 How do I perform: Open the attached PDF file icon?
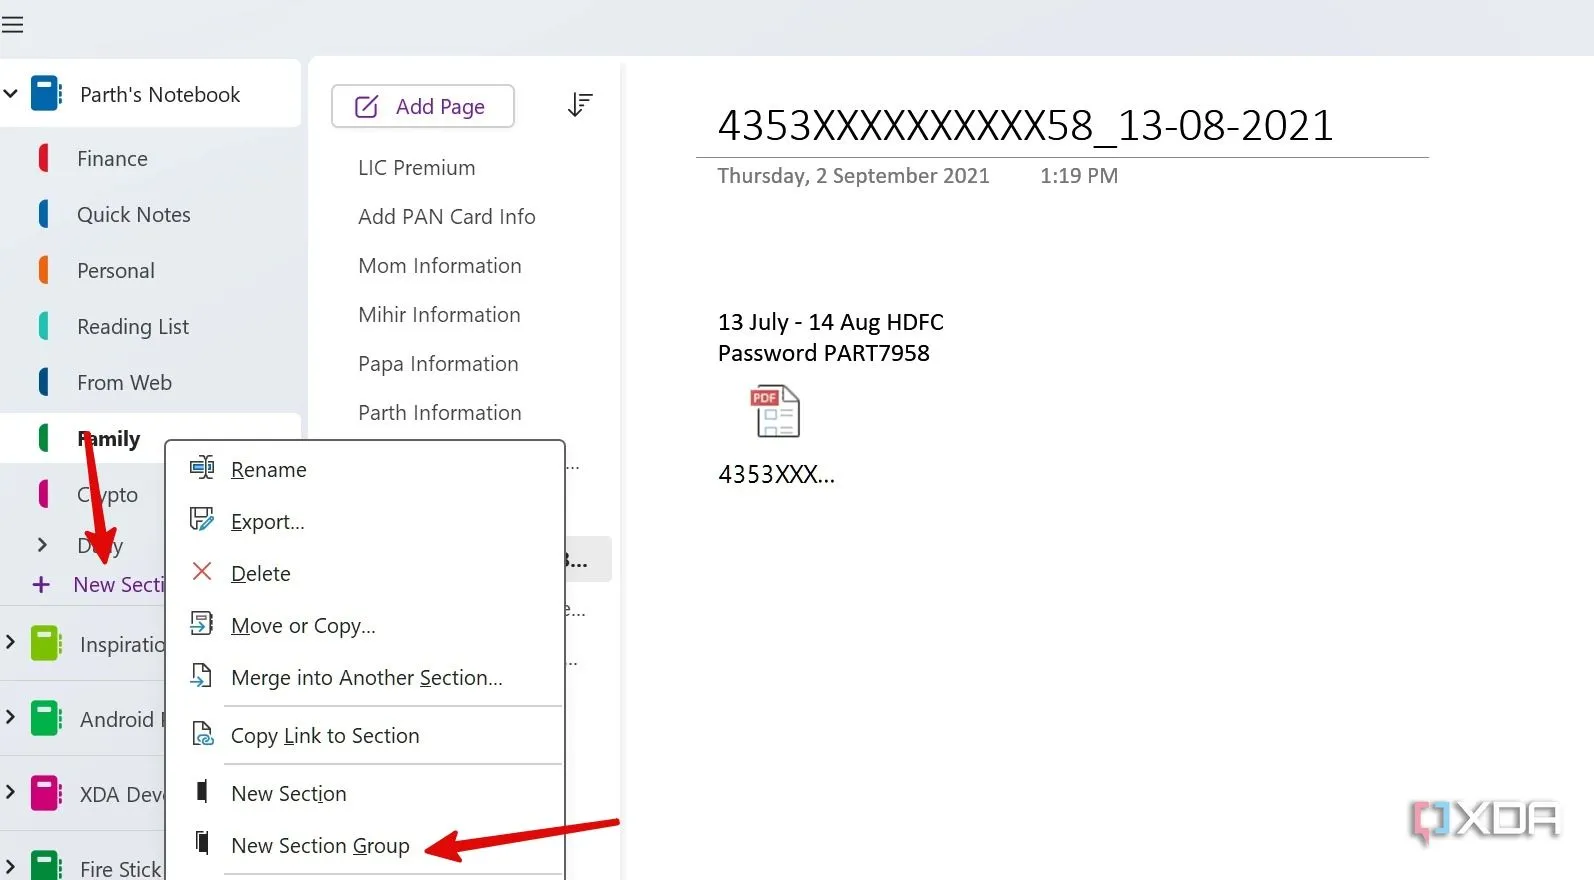tap(776, 411)
